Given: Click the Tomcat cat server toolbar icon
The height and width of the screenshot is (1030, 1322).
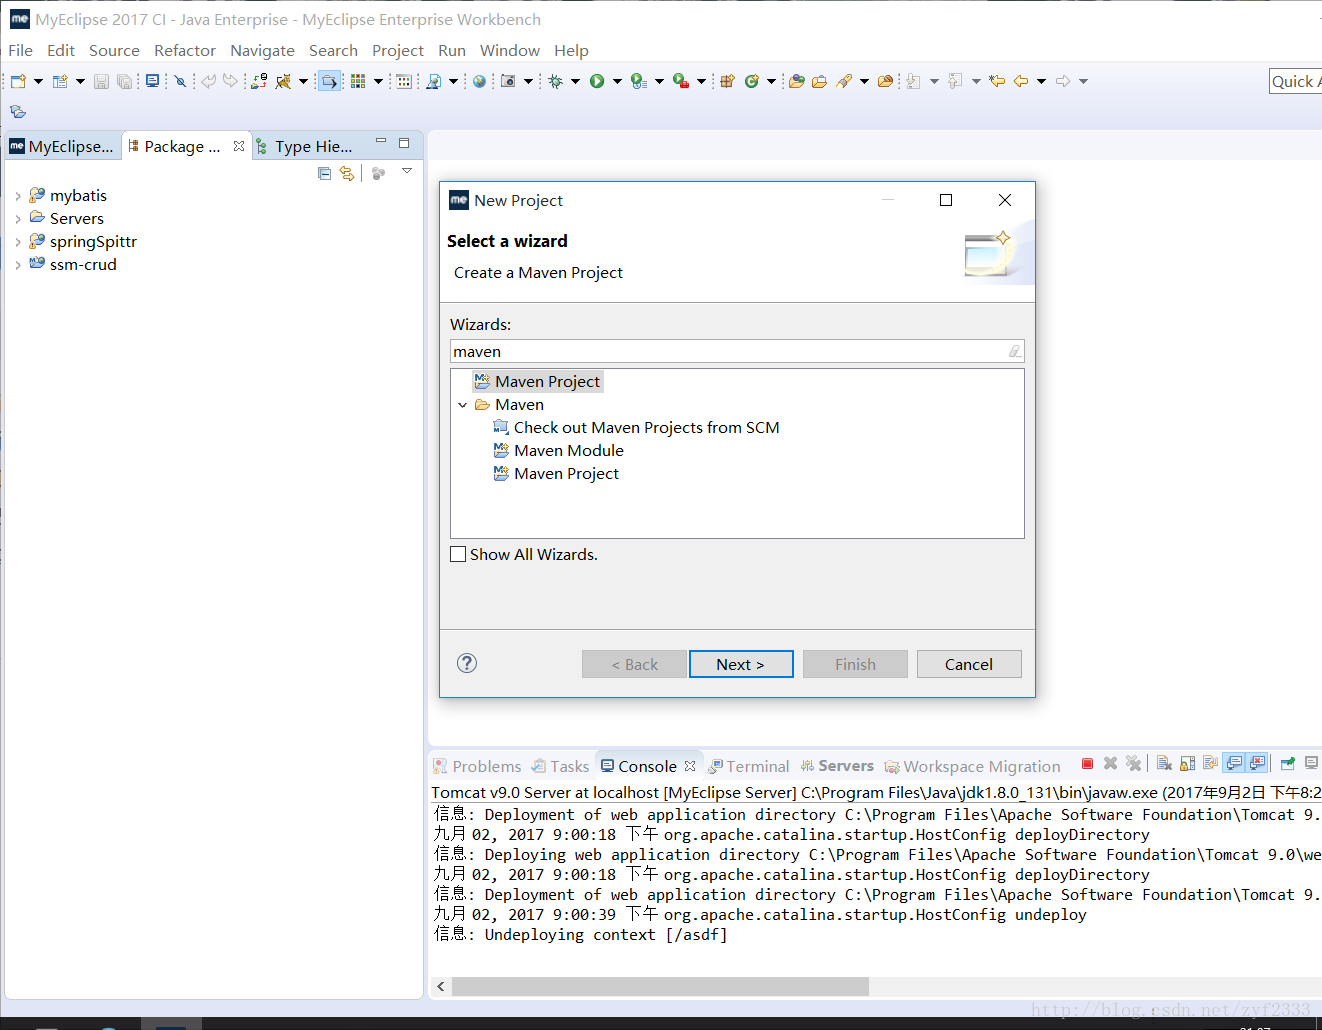Looking at the screenshot, I should (x=283, y=81).
